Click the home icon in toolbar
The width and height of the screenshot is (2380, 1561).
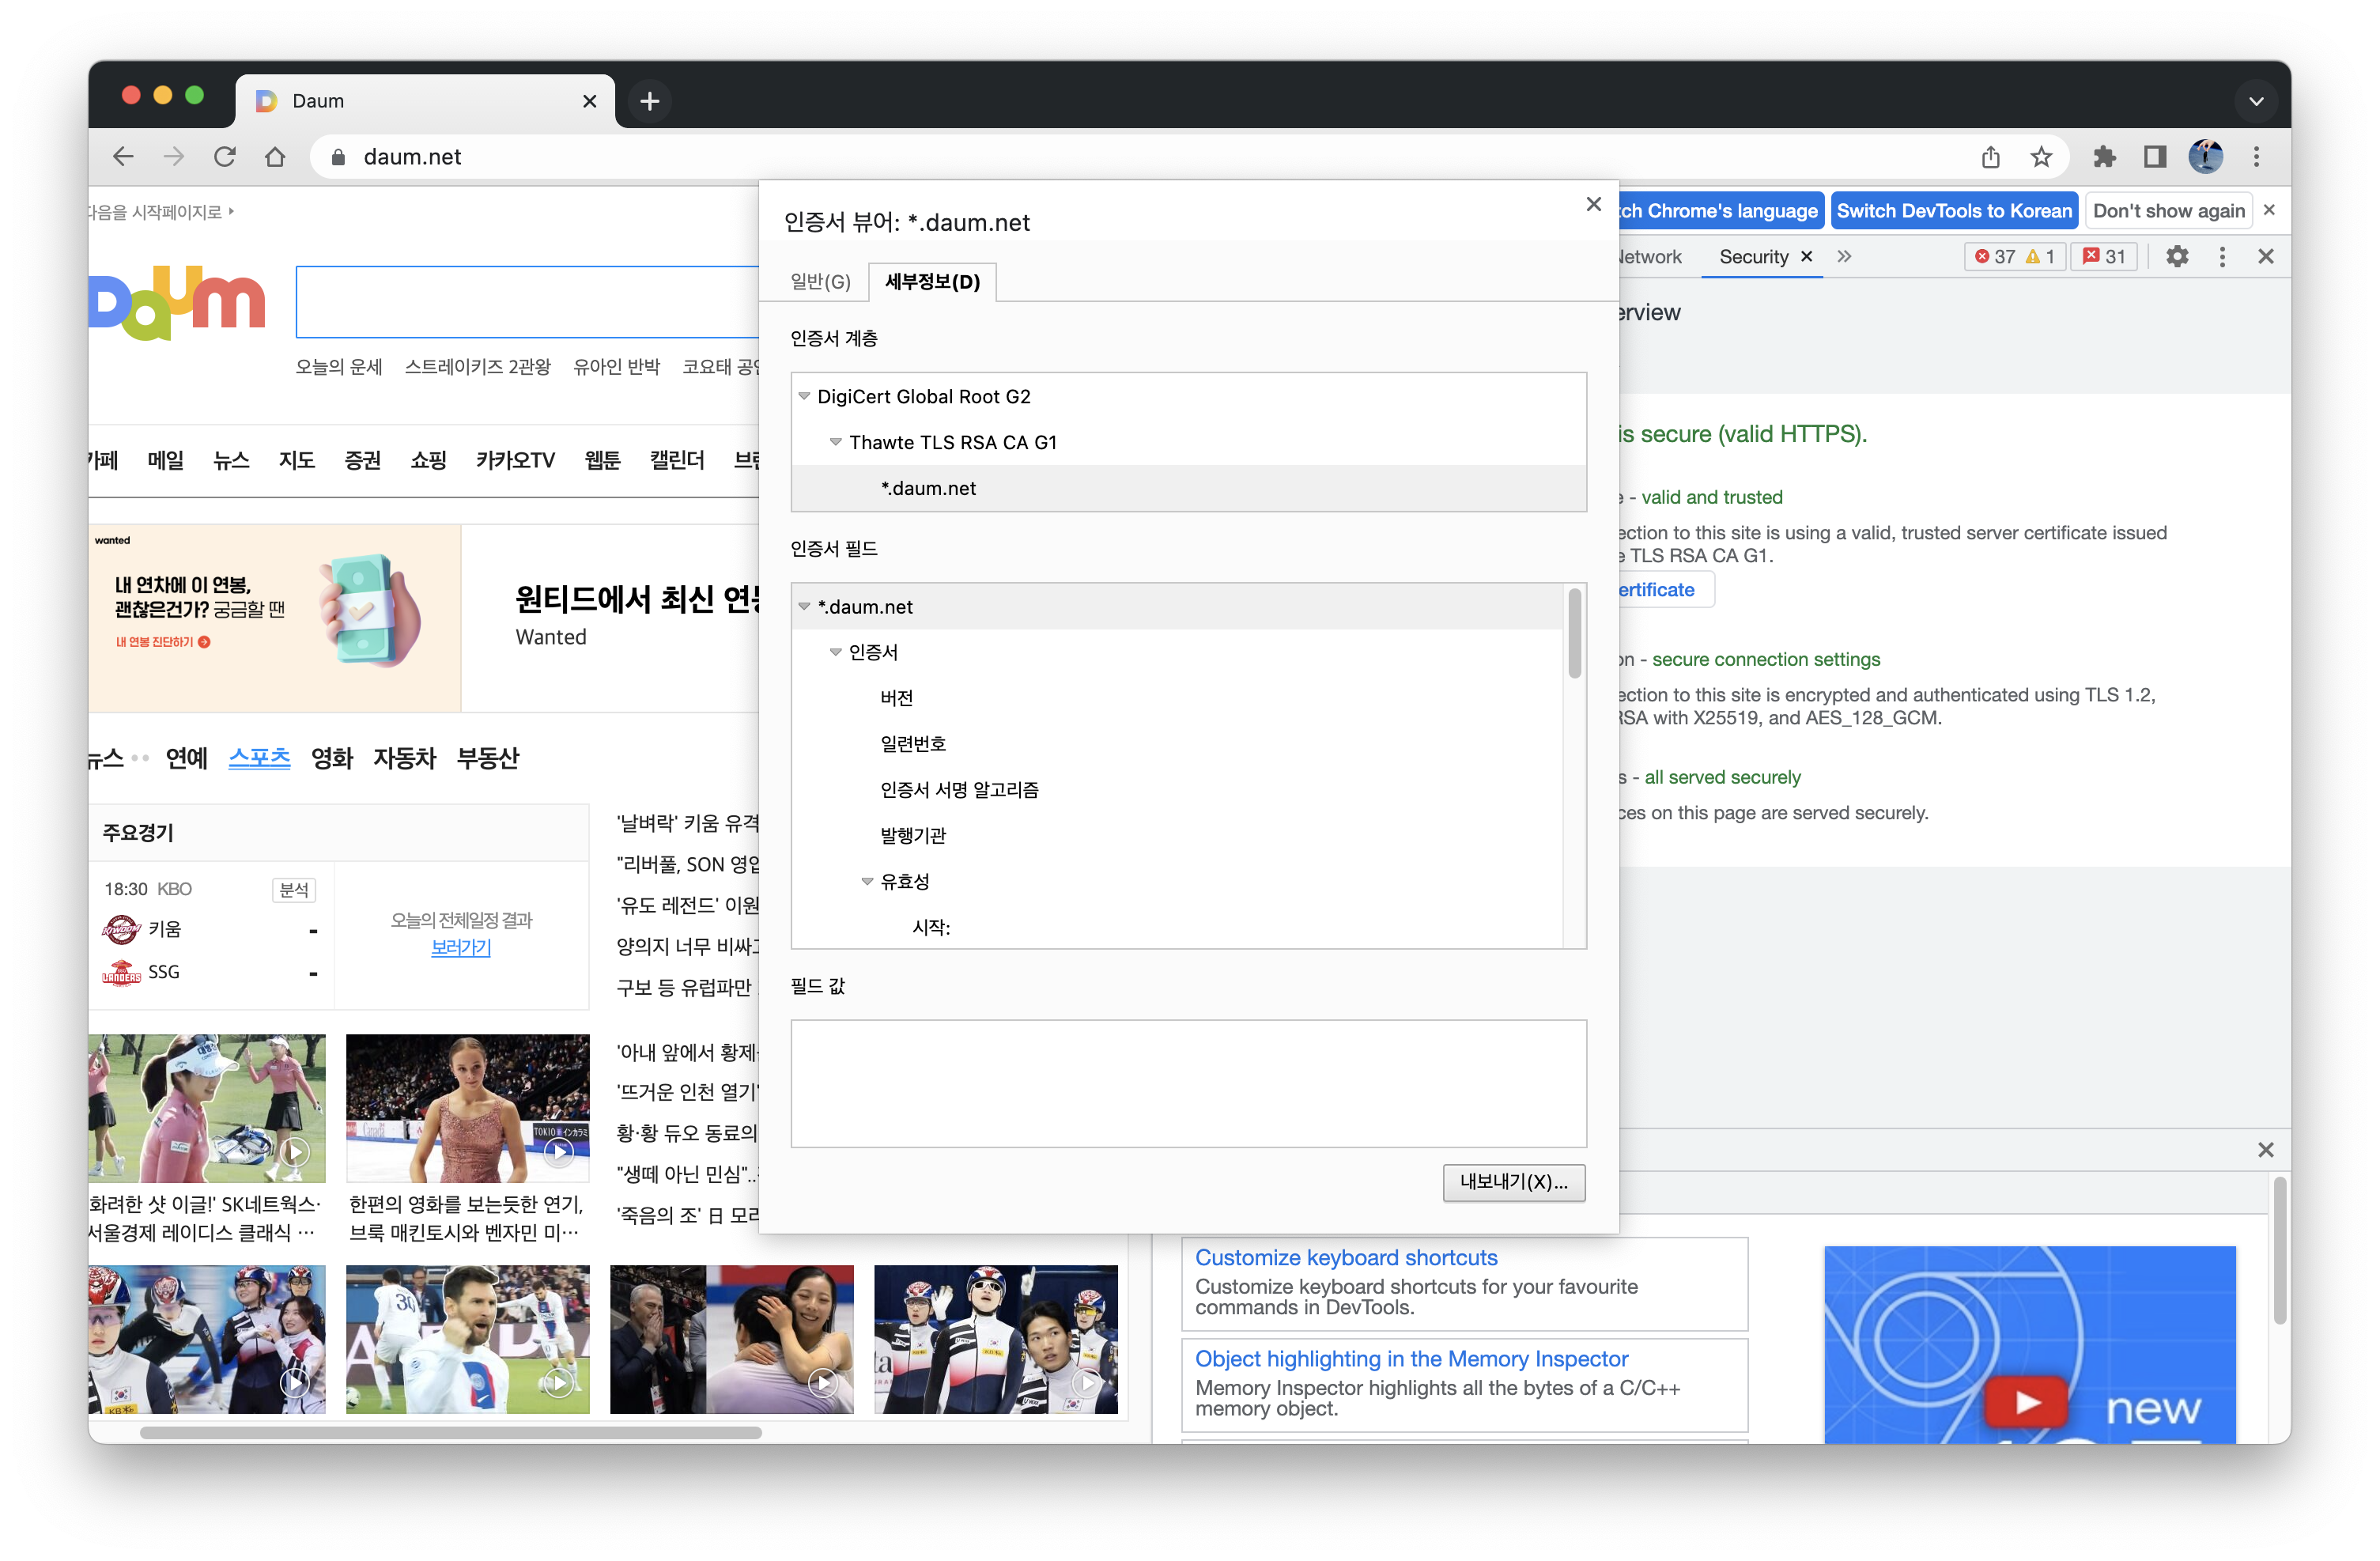pyautogui.click(x=275, y=157)
